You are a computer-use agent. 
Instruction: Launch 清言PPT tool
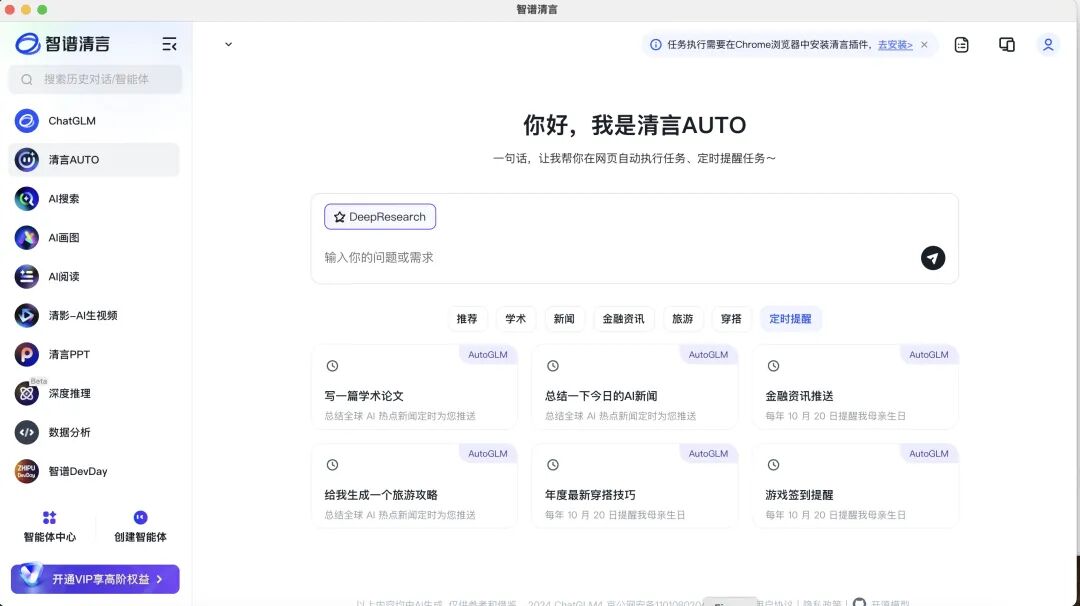tap(94, 355)
